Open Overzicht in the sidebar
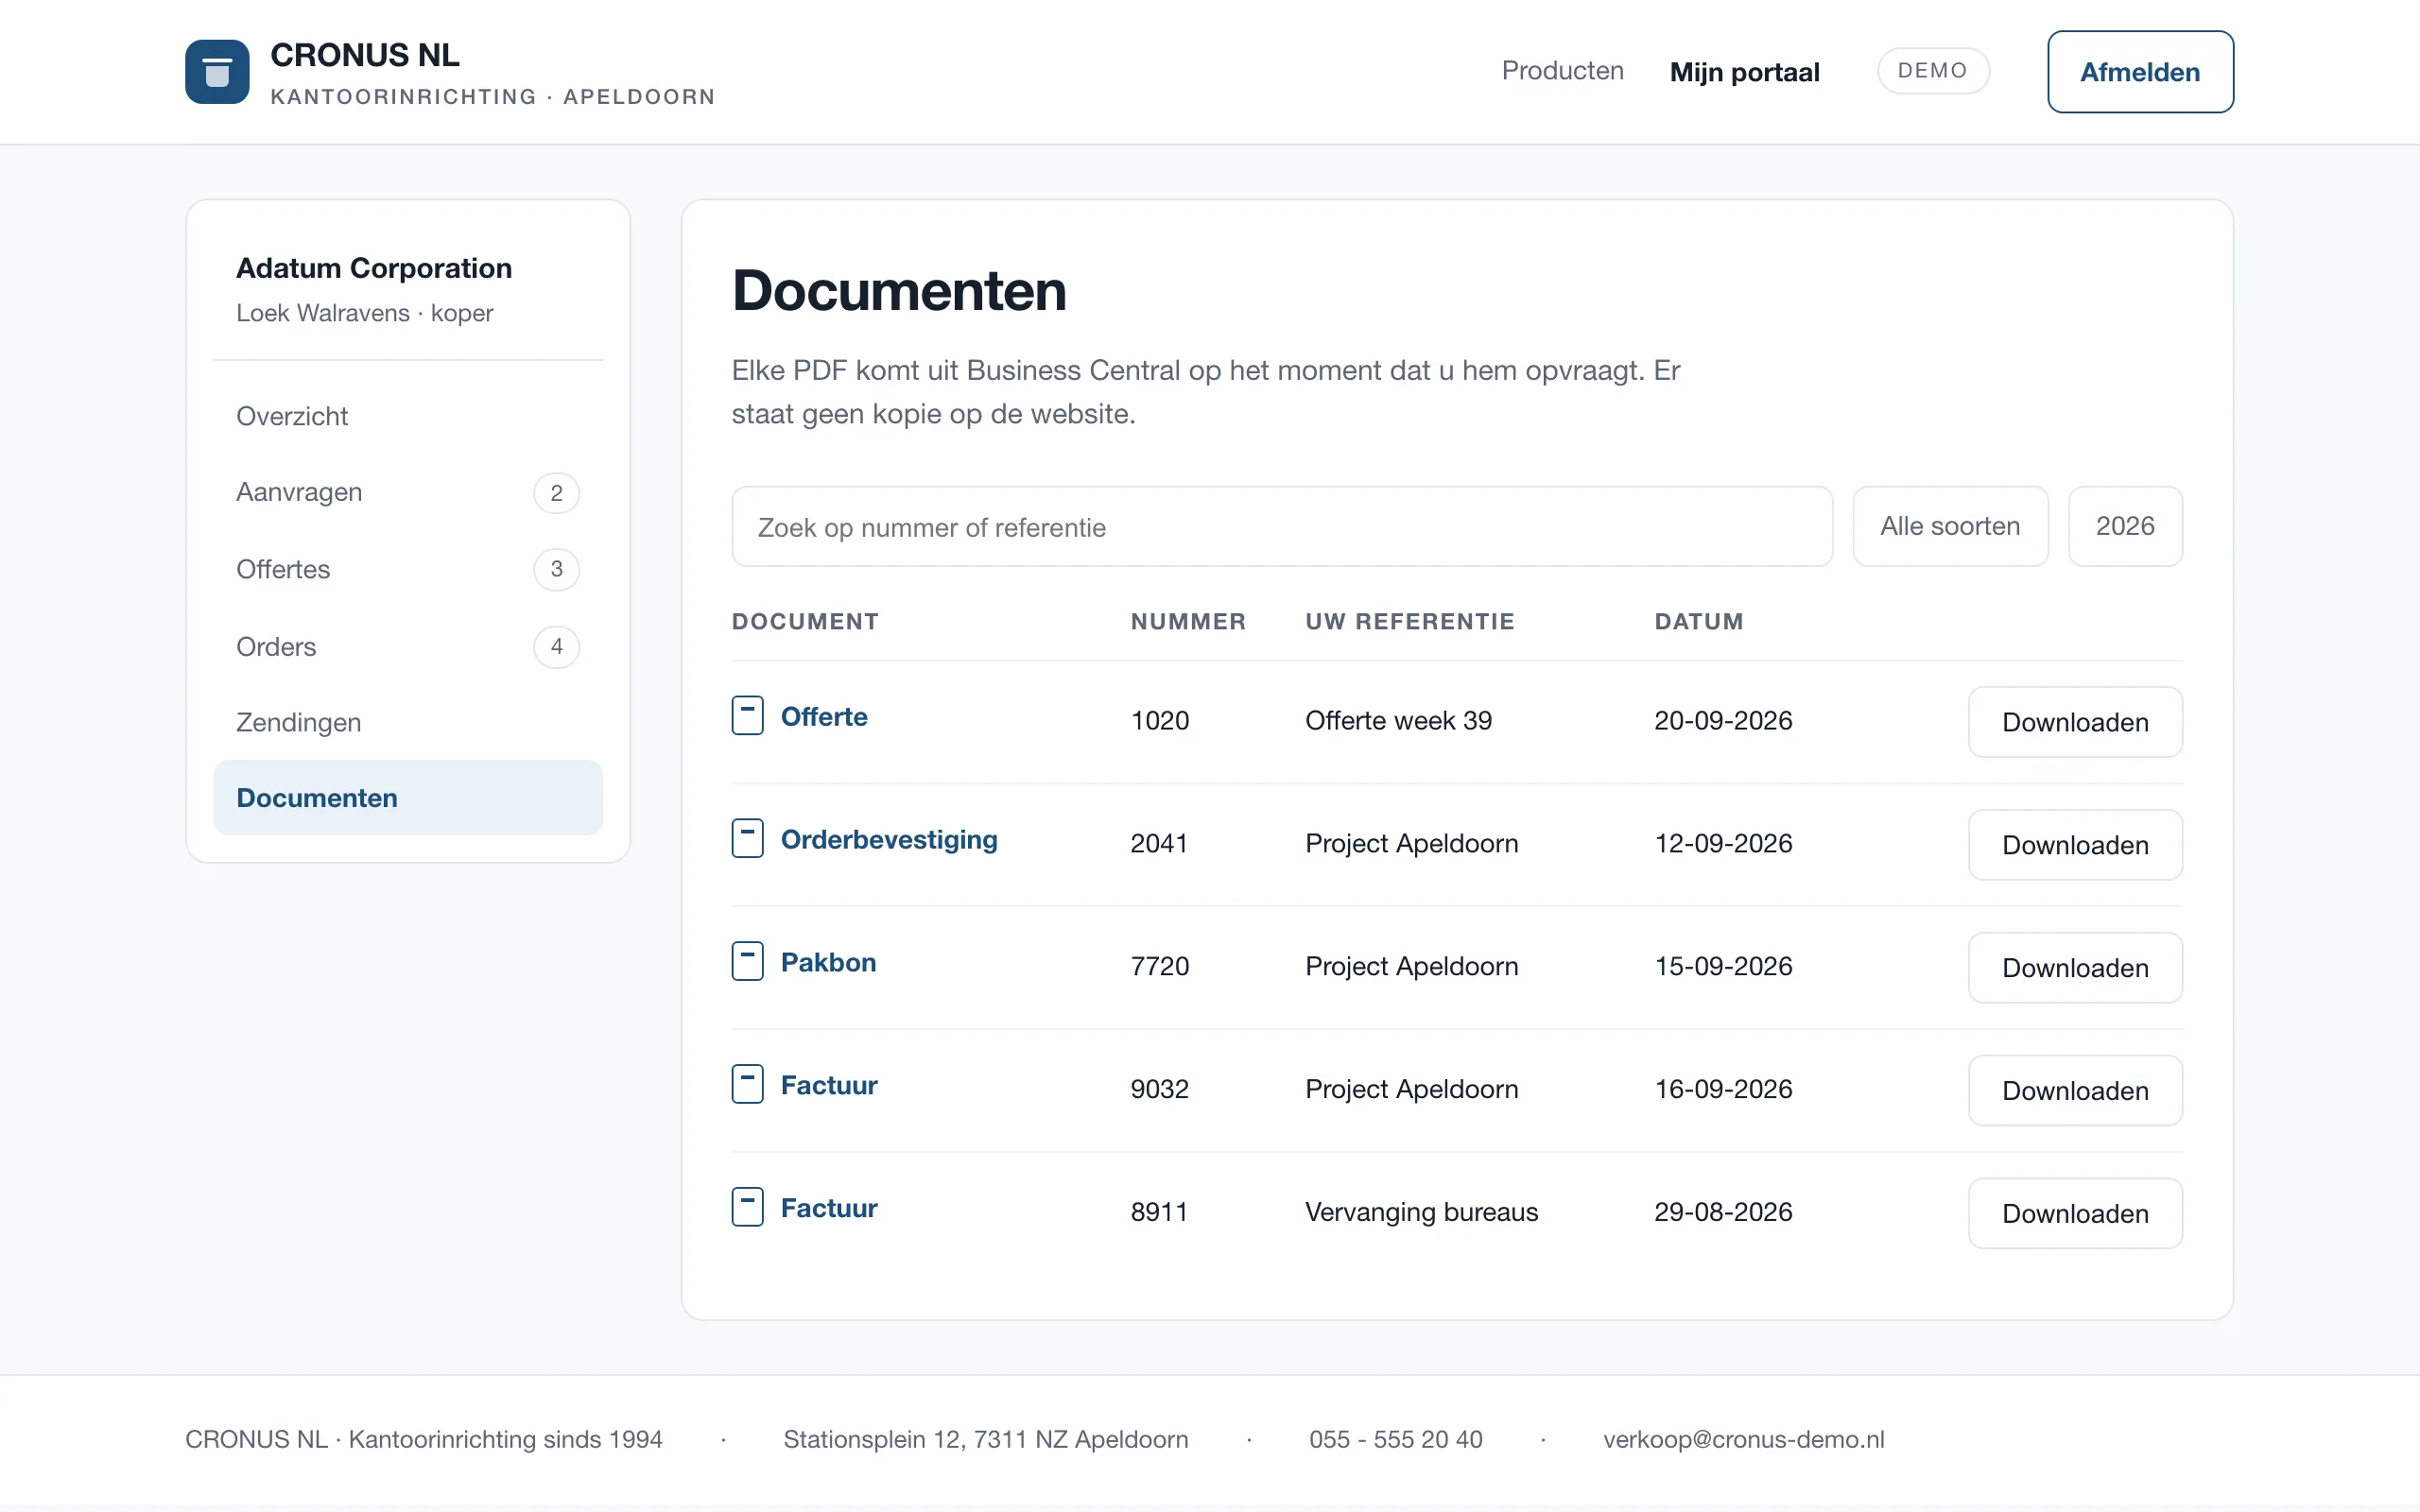This screenshot has width=2420, height=1512. point(408,416)
